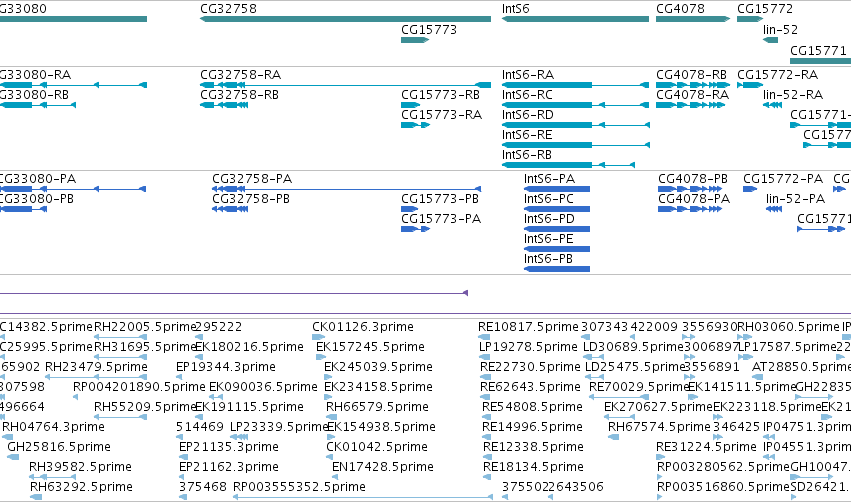
Task: Select protein IntS6-PA
Action: [x=557, y=189]
